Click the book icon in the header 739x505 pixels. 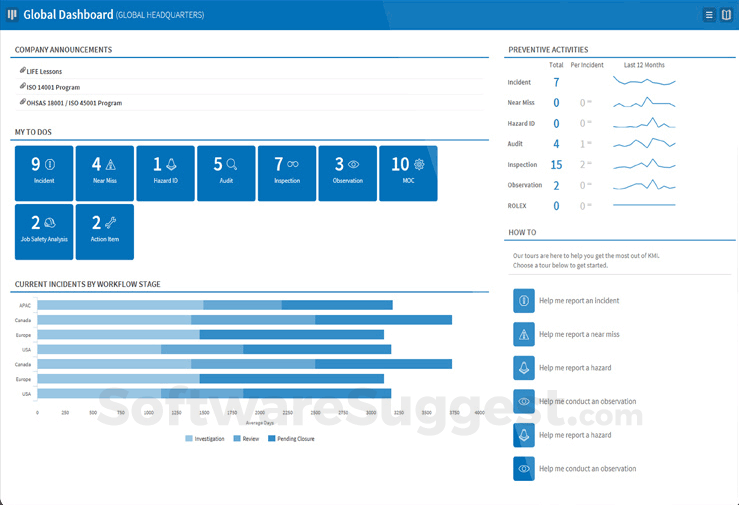(x=726, y=15)
